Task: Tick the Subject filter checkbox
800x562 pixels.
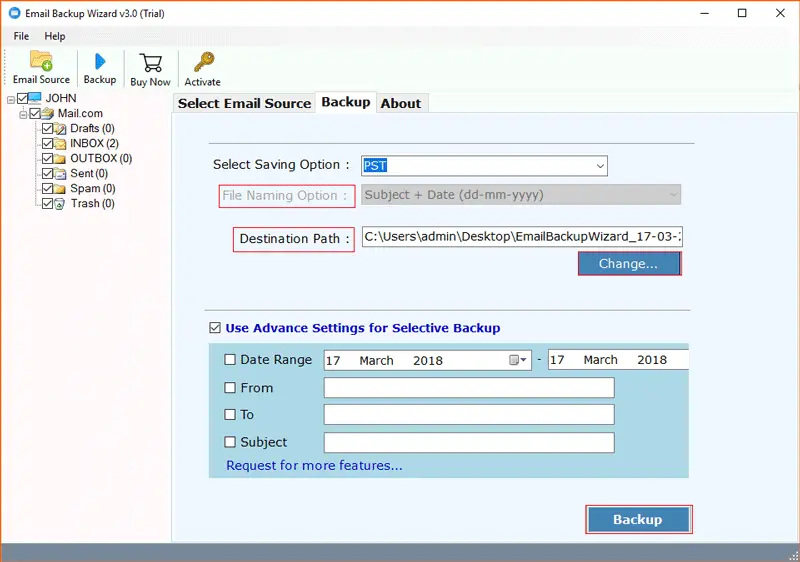Action: 231,442
